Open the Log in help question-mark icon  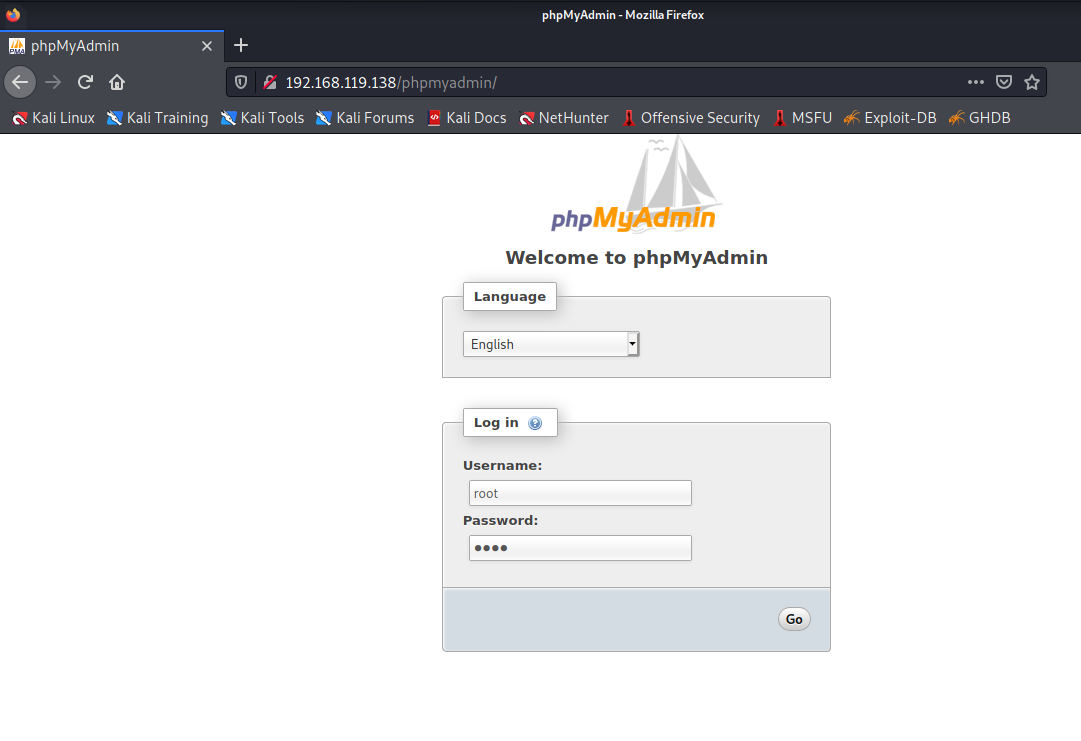click(x=535, y=423)
